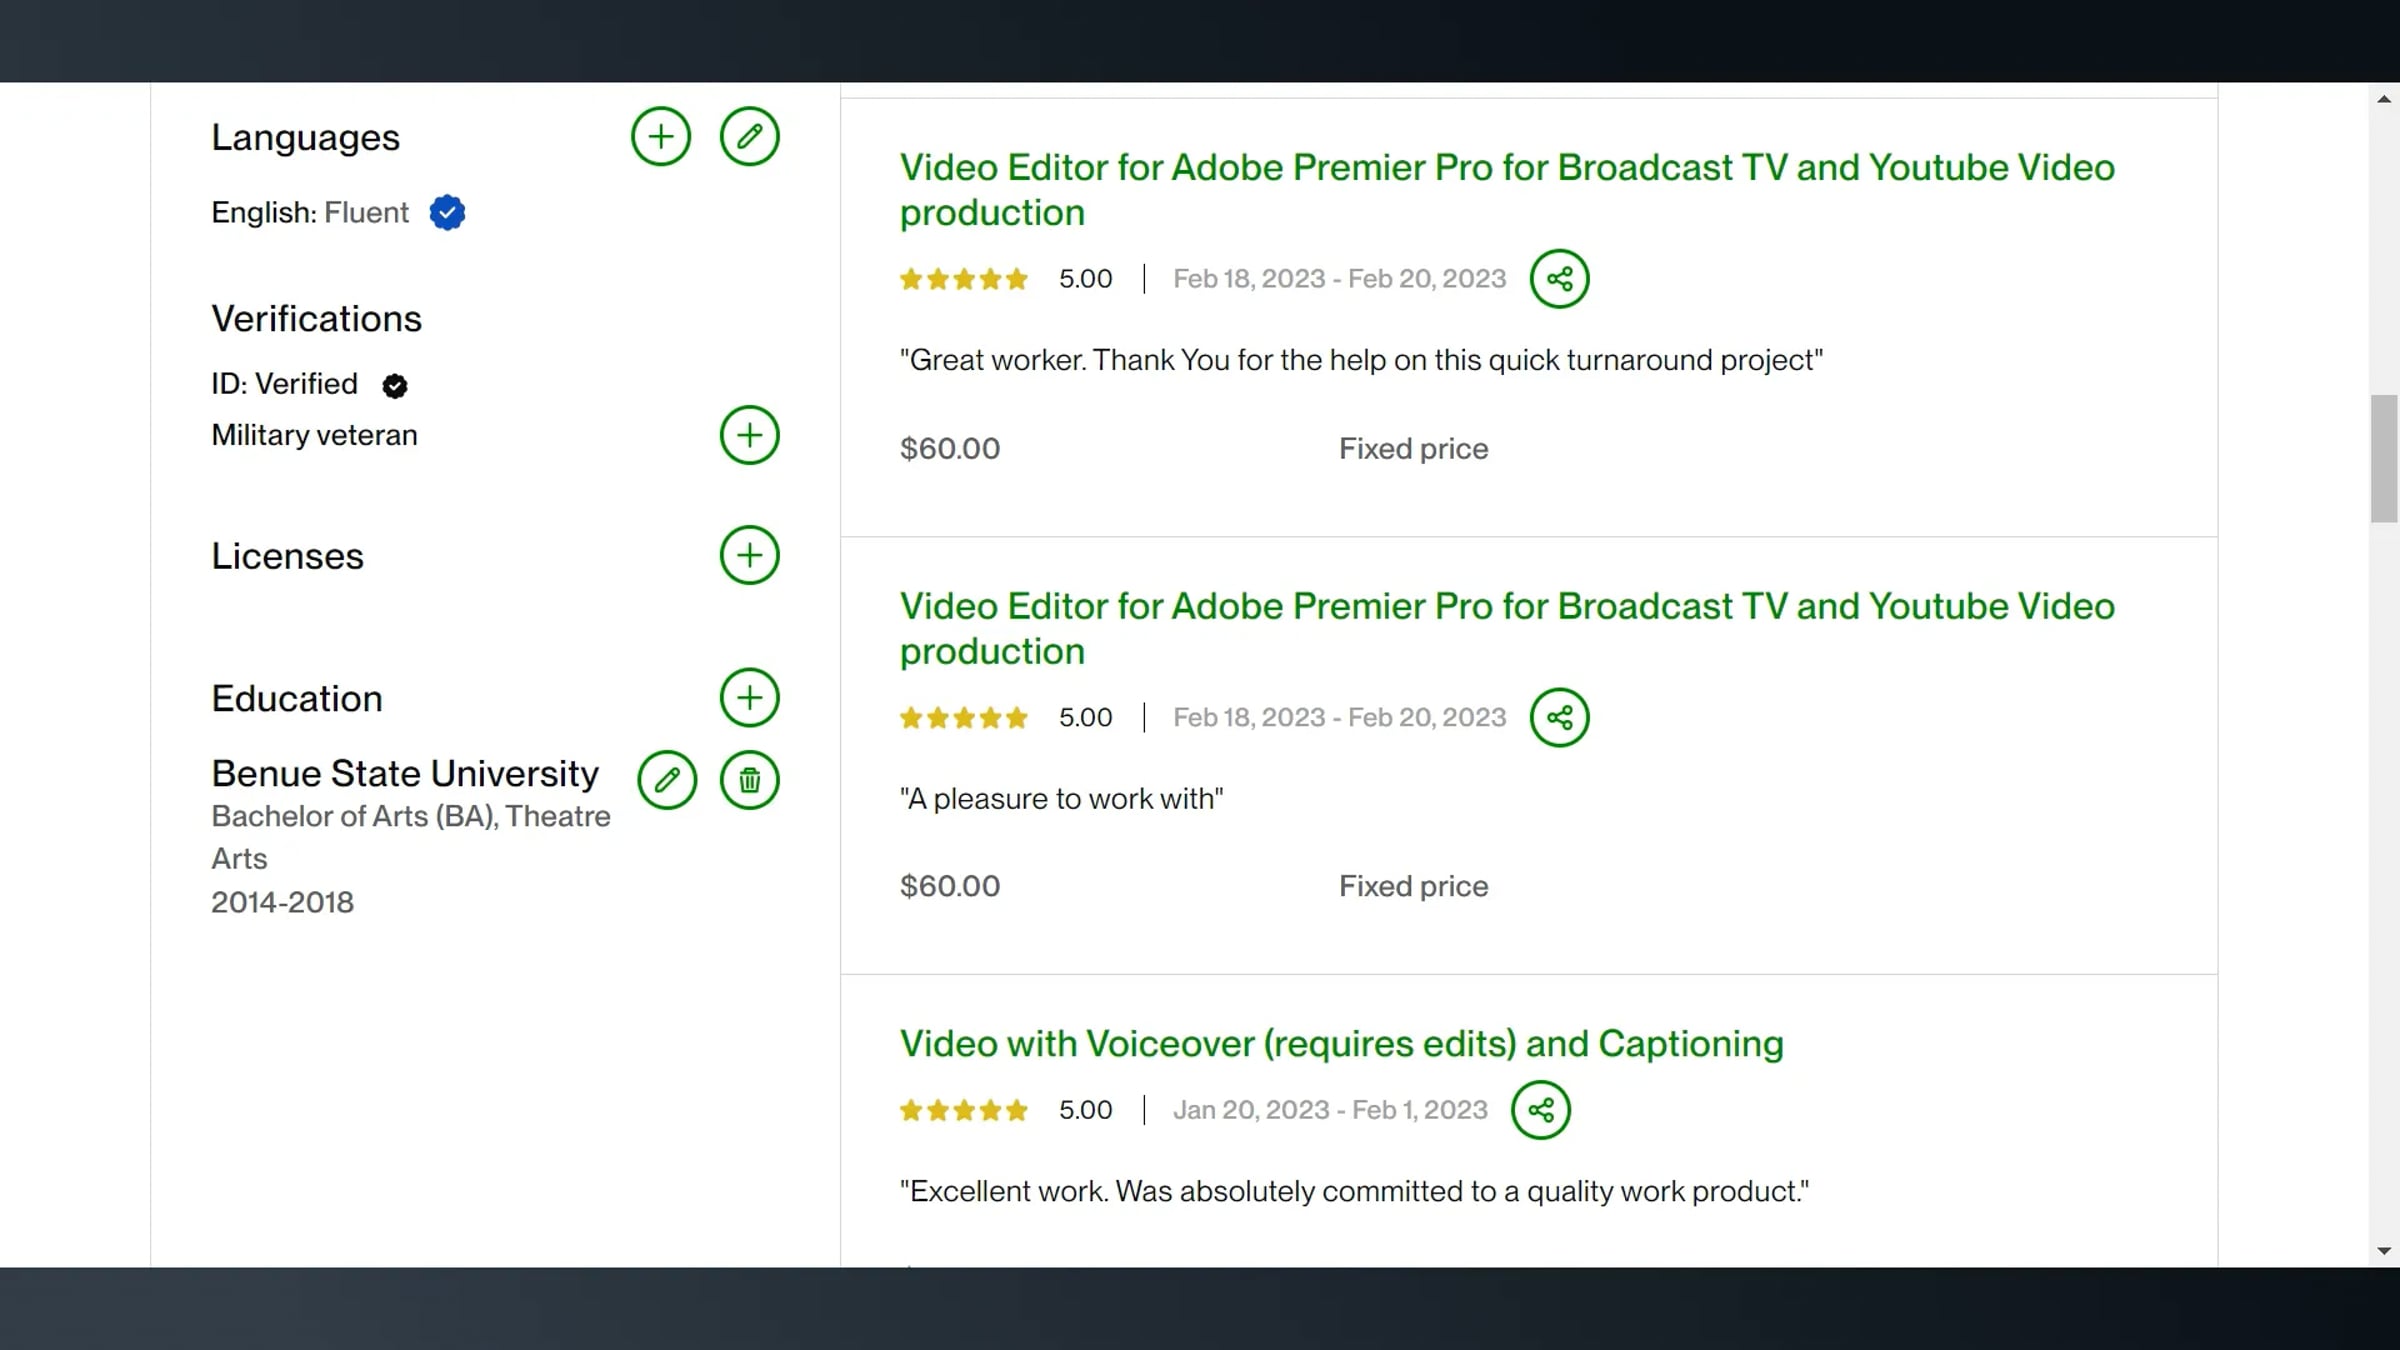Edit languages with the pencil icon

(749, 137)
